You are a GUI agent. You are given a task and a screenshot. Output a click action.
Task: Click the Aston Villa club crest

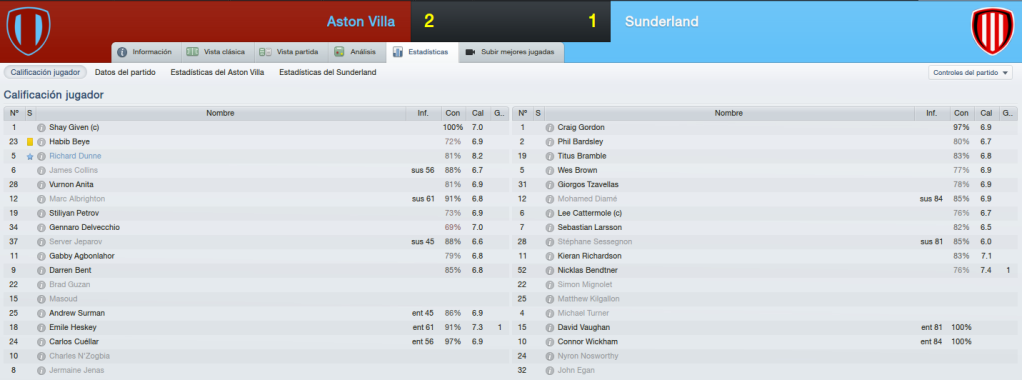click(28, 31)
